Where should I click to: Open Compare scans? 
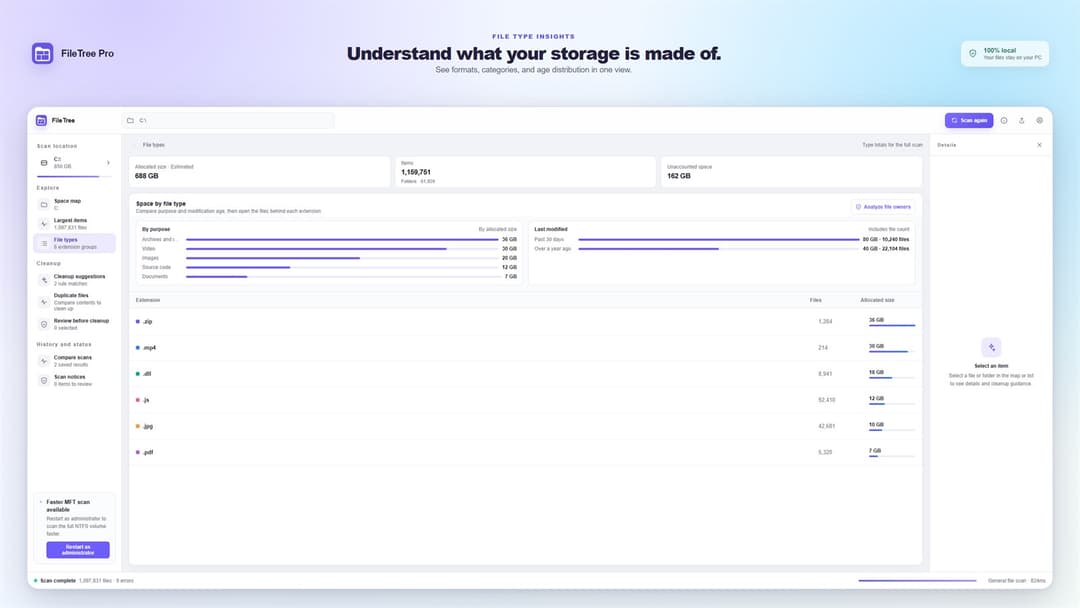coord(74,361)
